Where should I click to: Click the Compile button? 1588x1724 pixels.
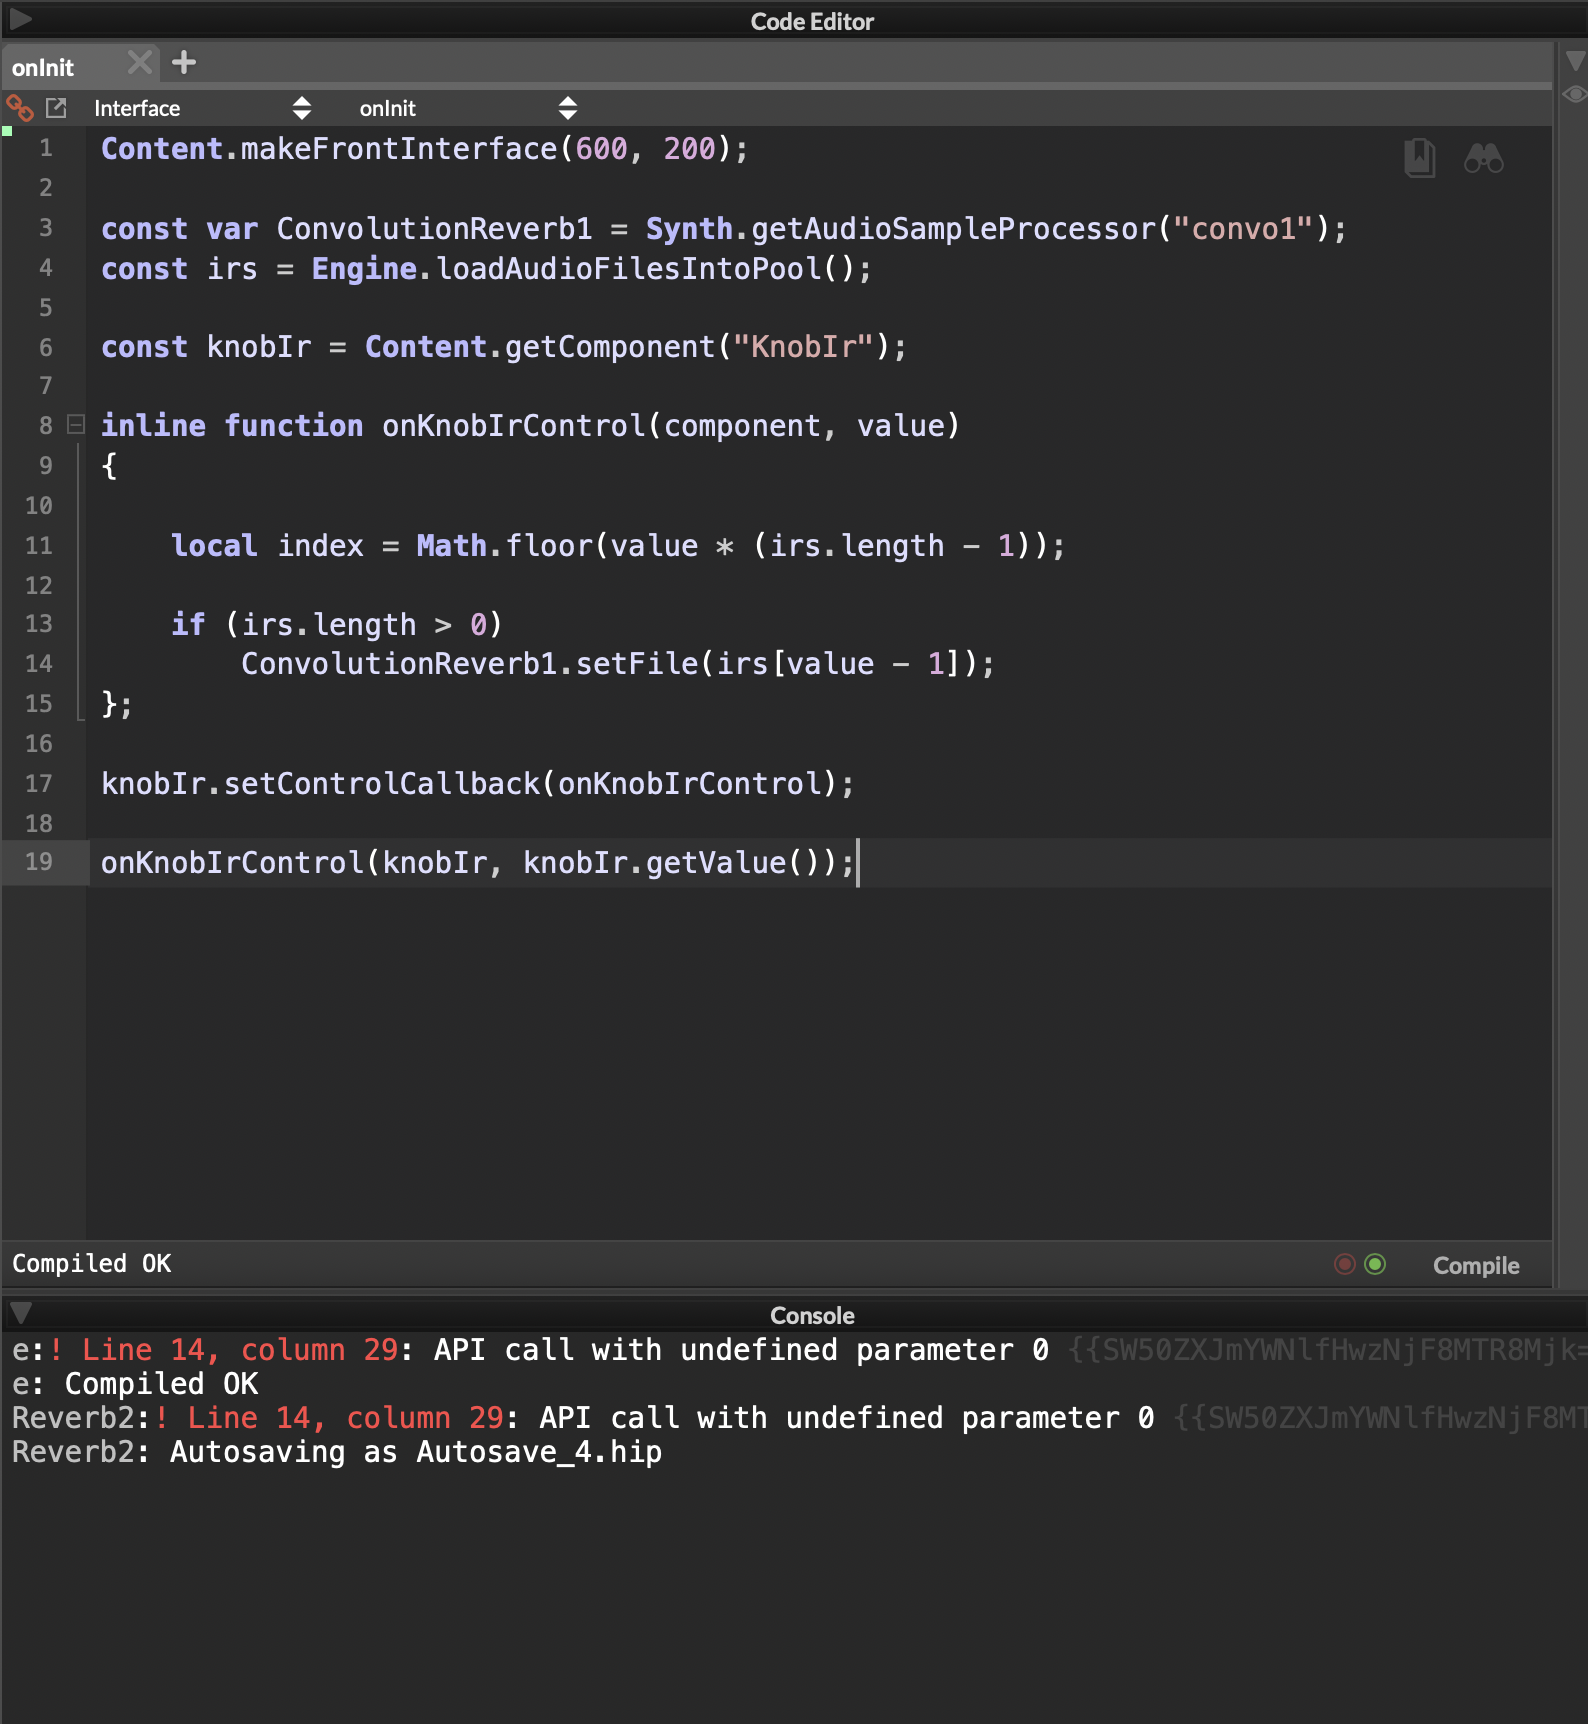1476,1265
